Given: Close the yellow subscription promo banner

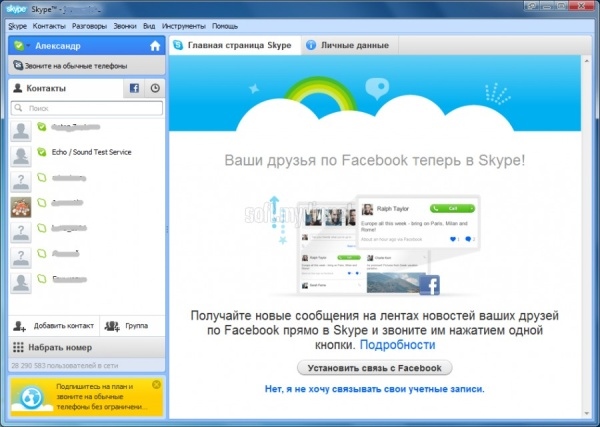Looking at the screenshot, I should 156,384.
